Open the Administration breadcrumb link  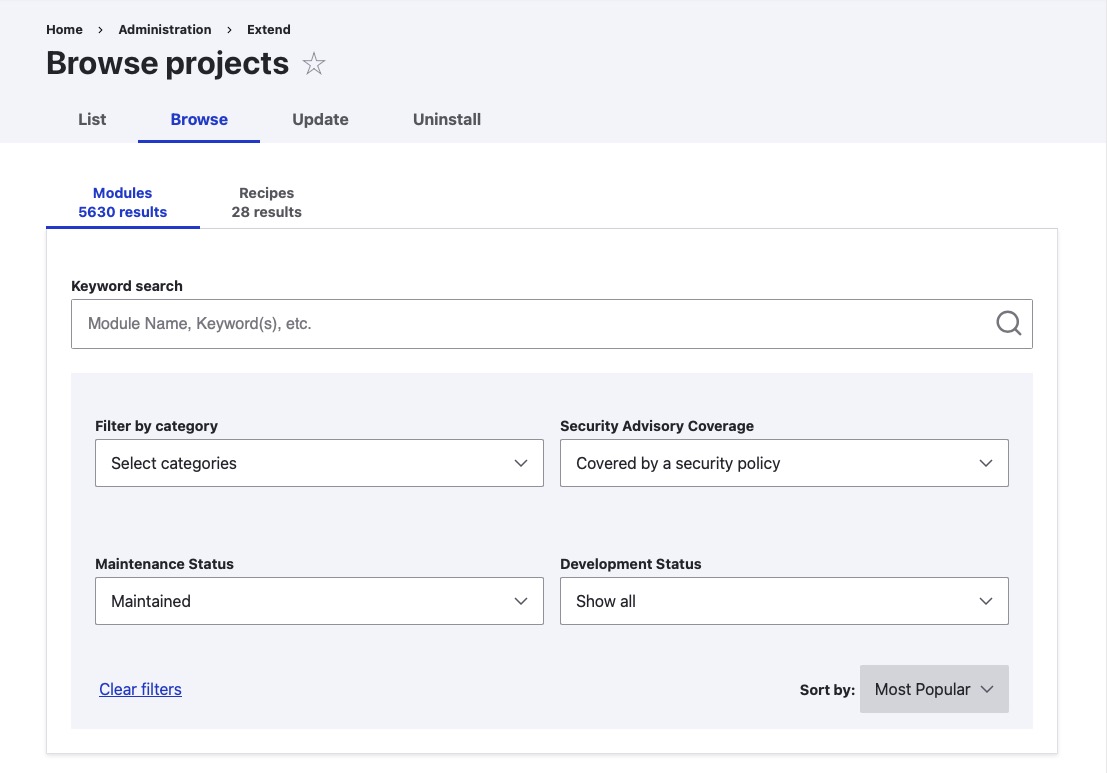point(165,29)
